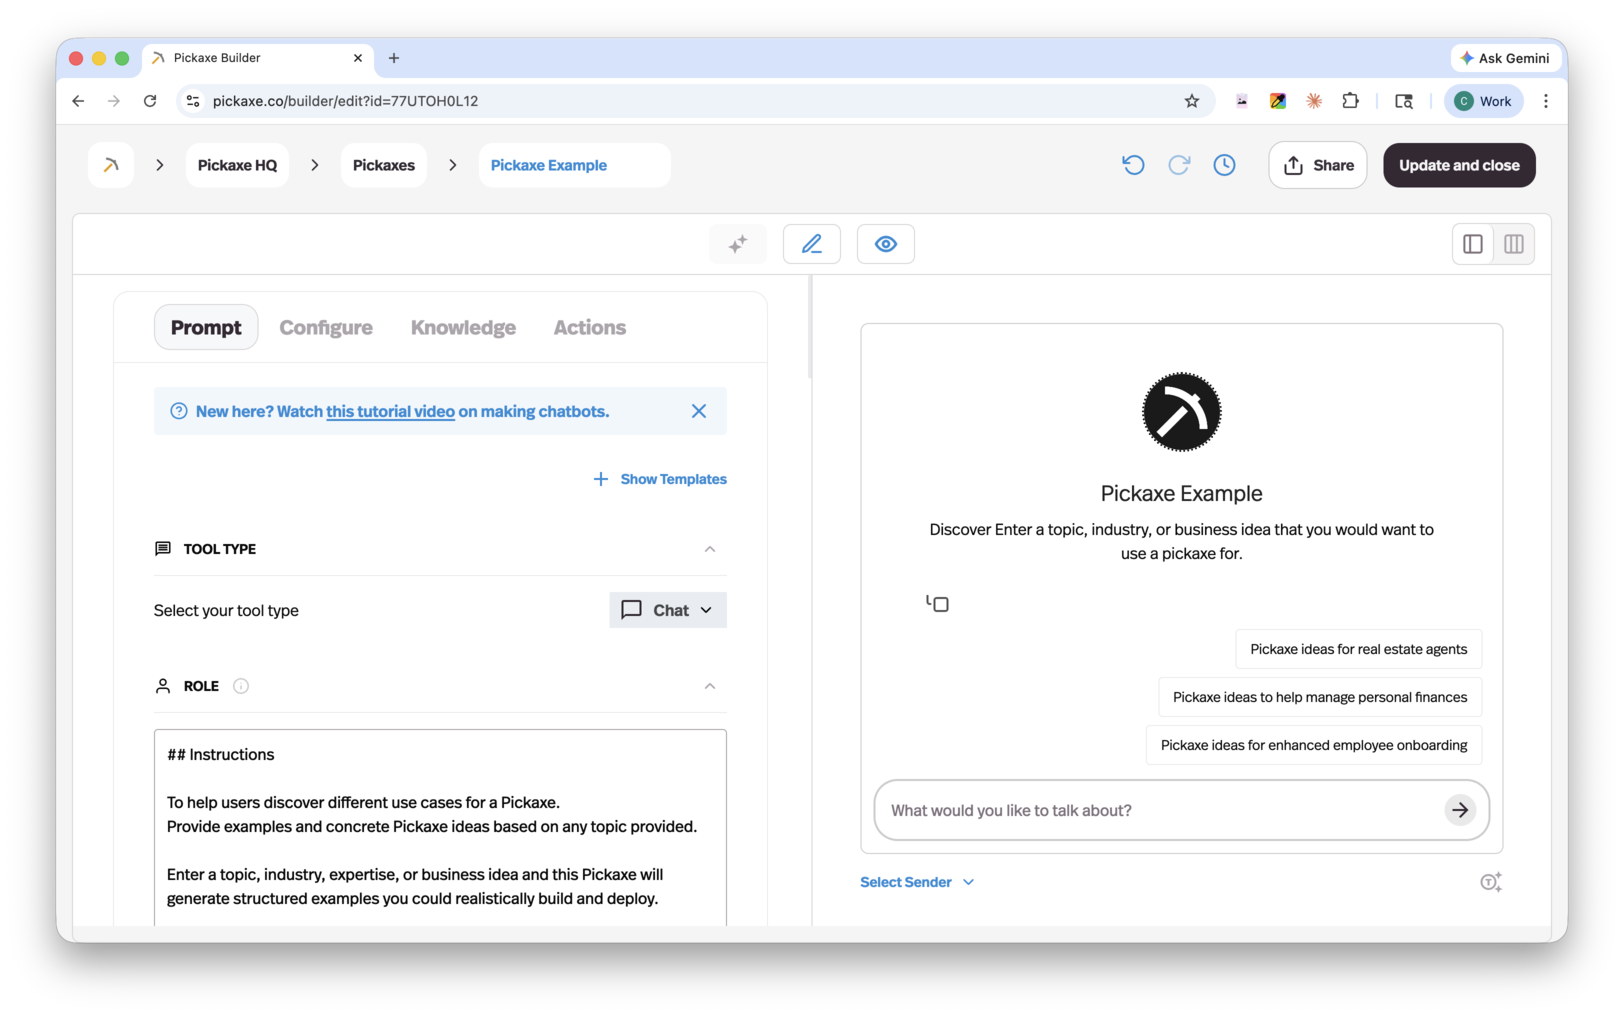Reload the browser page
Viewport: 1624px width, 1017px height.
click(150, 101)
